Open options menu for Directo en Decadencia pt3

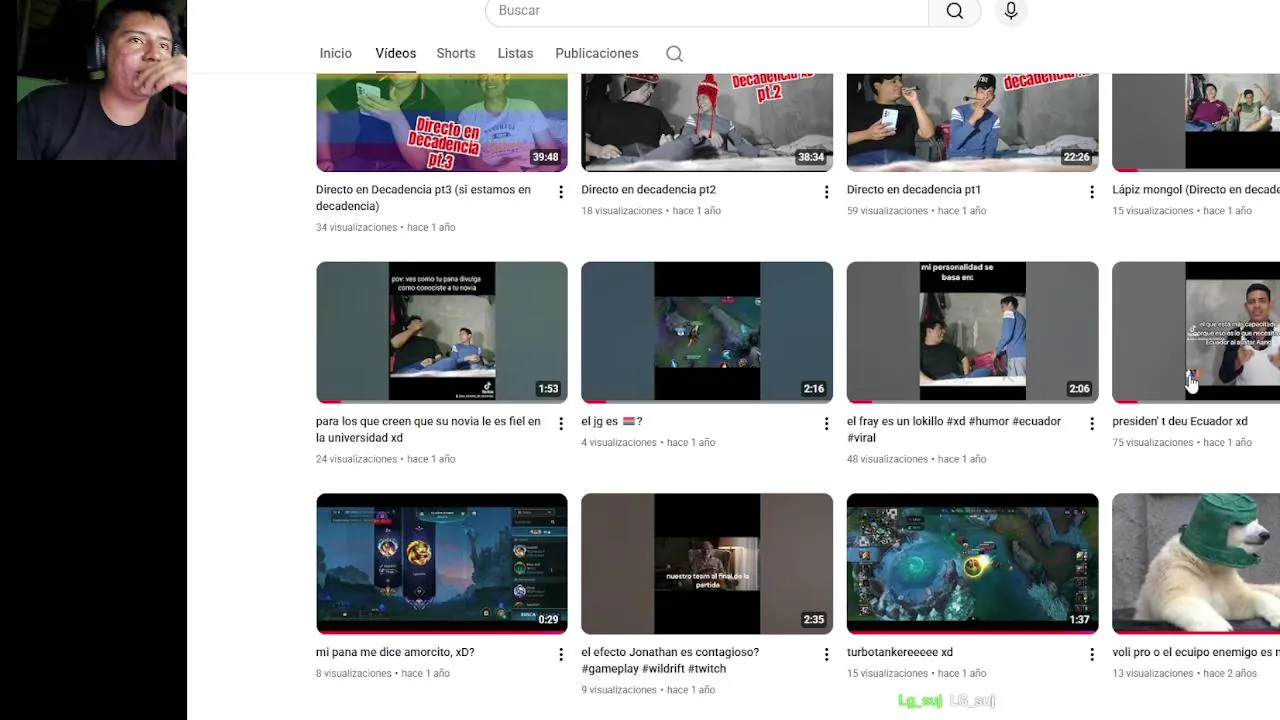click(561, 192)
